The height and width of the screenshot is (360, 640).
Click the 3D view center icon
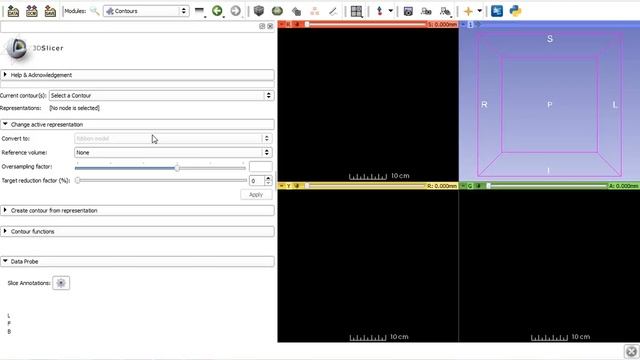tap(478, 24)
